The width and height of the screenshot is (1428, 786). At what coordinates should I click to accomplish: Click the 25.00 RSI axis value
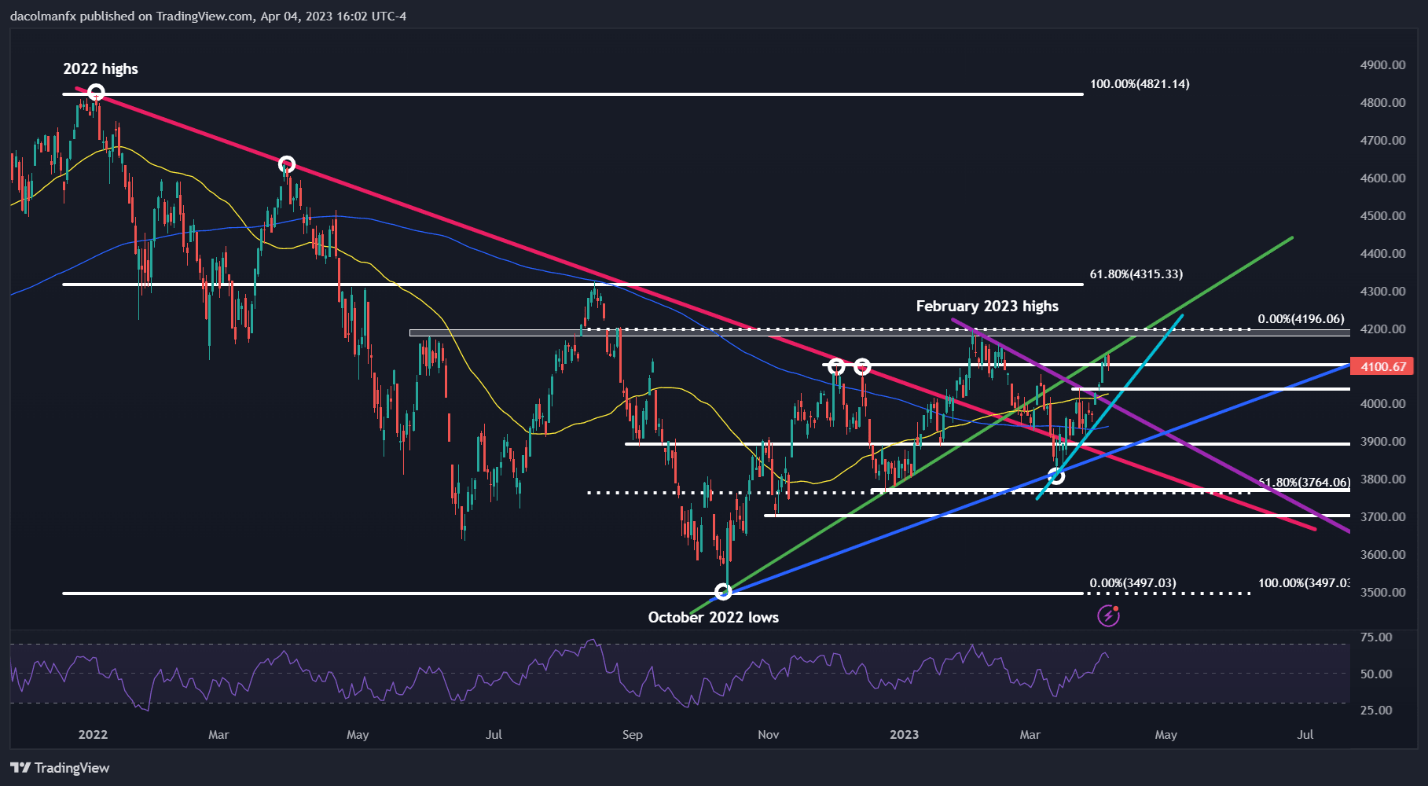coord(1377,711)
